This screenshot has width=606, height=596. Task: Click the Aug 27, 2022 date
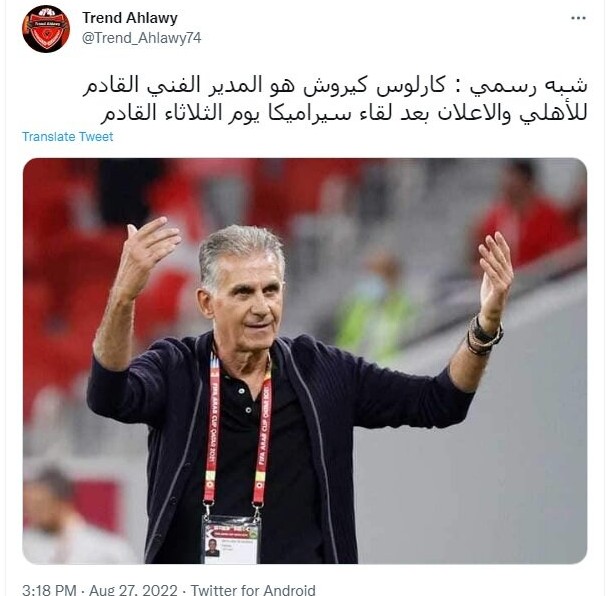pos(133,589)
